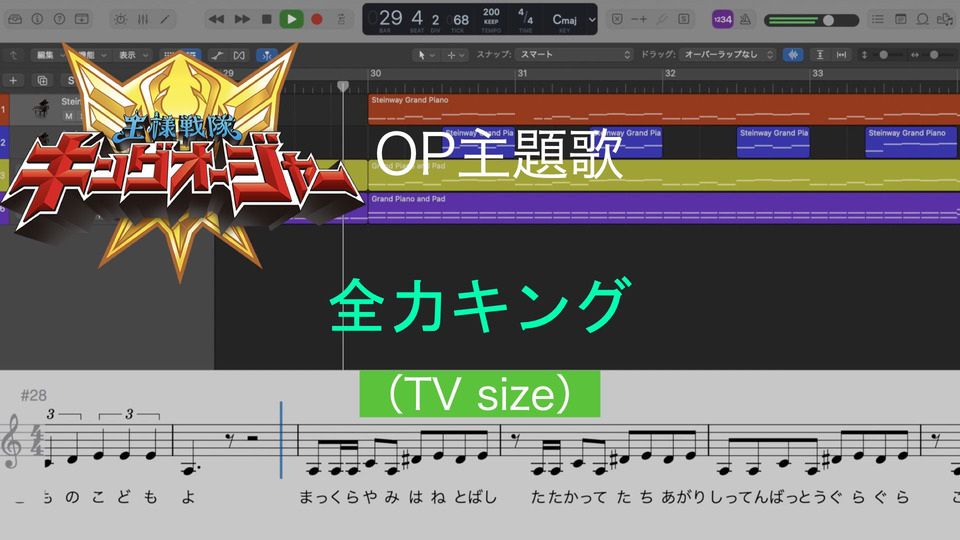Image resolution: width=960 pixels, height=540 pixels.
Task: Toggle the blue Catch Playhead button
Action: pyautogui.click(x=266, y=55)
